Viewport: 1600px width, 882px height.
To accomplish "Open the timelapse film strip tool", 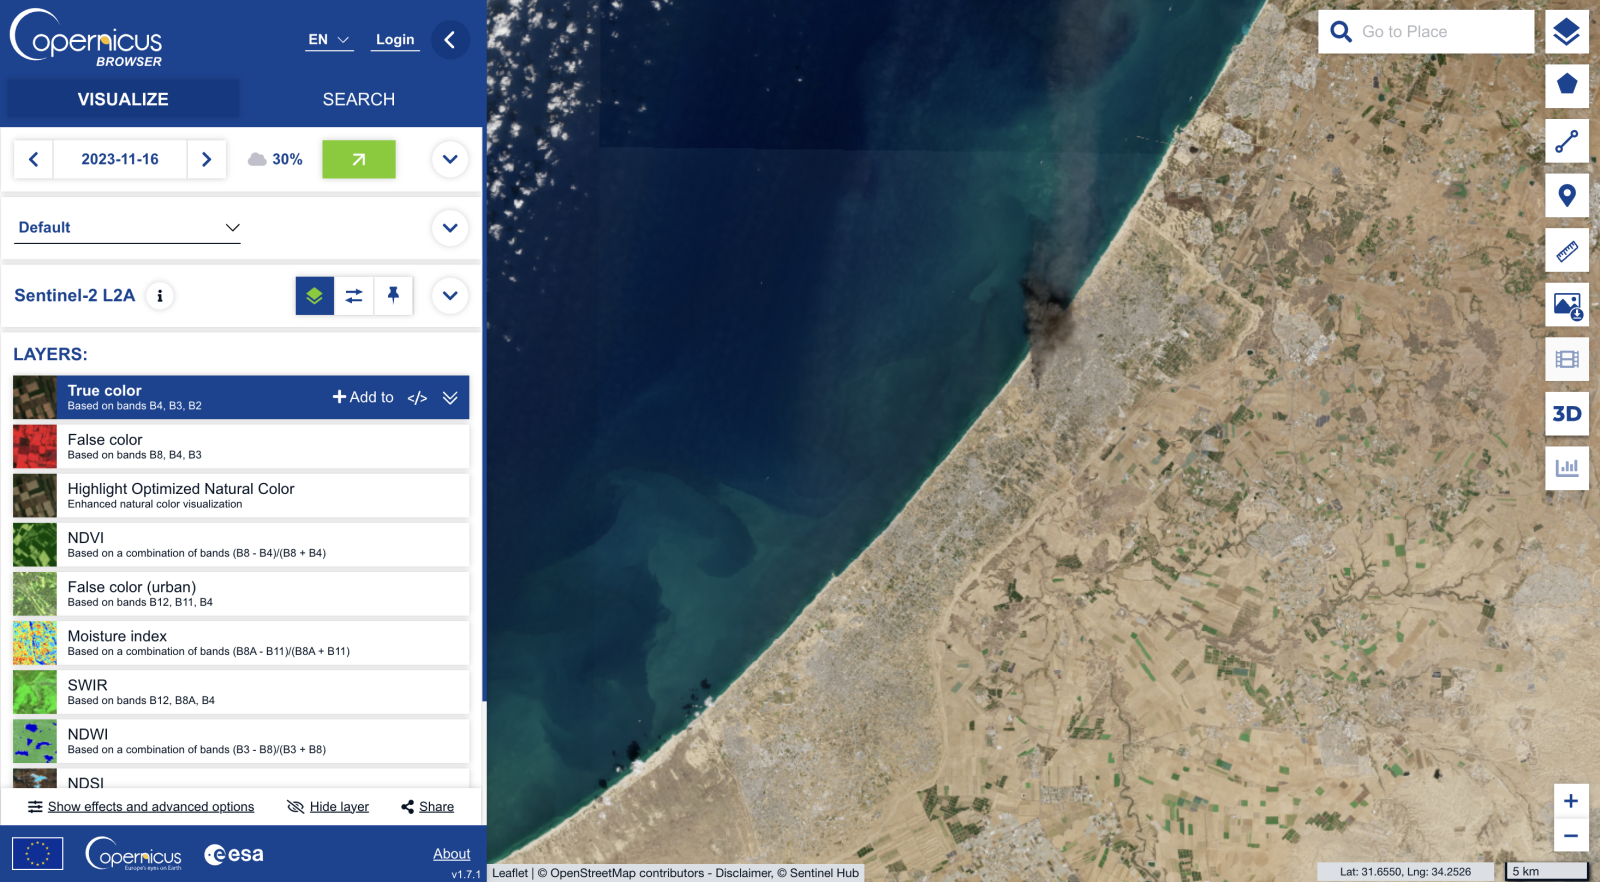I will [x=1566, y=360].
